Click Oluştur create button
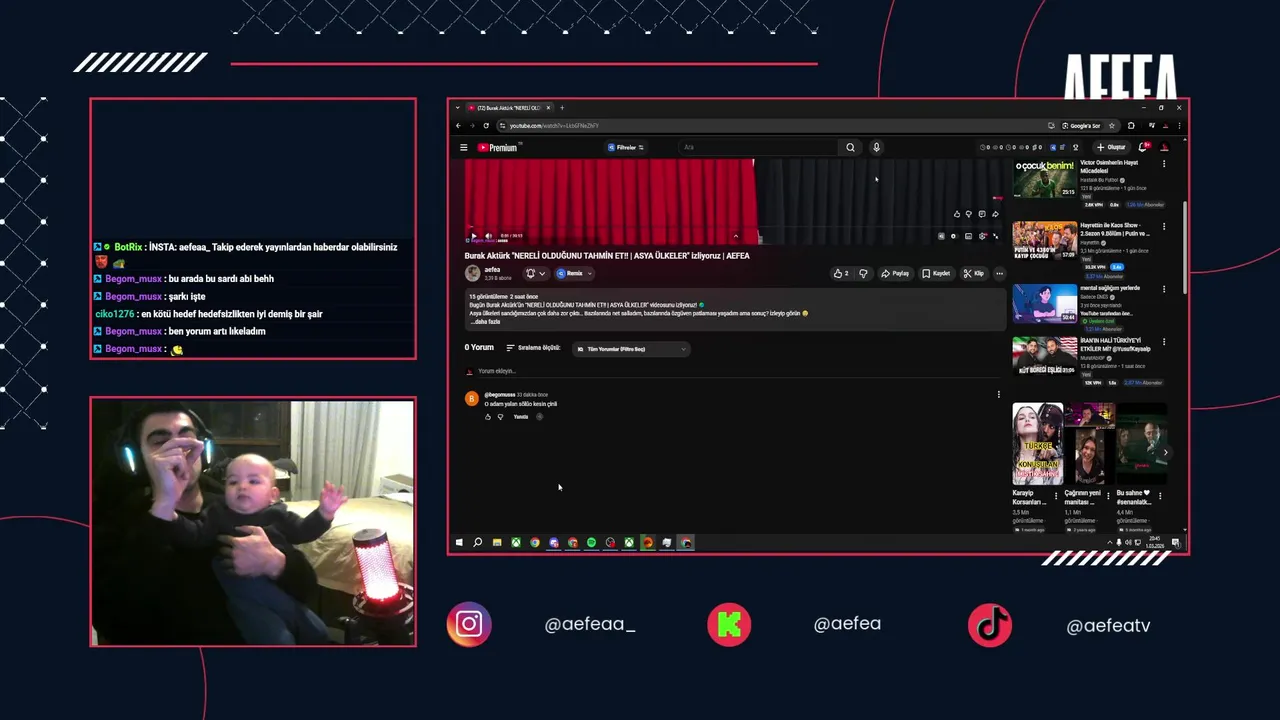Viewport: 1280px width, 720px height. point(1111,147)
